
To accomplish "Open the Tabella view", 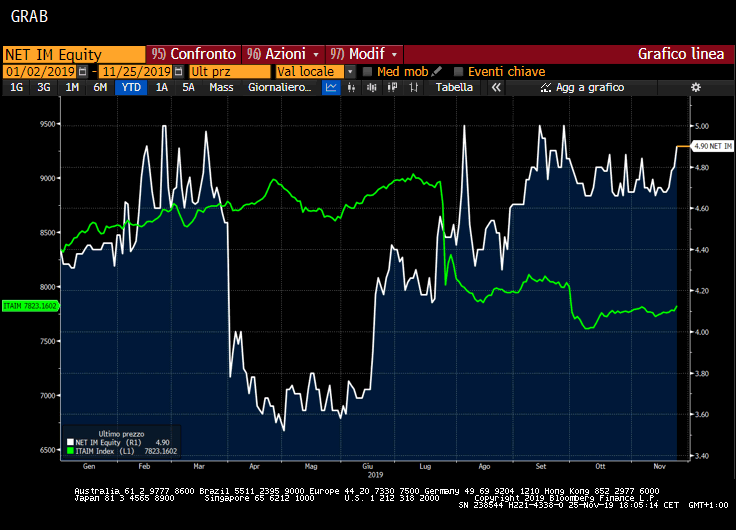I will click(453, 87).
